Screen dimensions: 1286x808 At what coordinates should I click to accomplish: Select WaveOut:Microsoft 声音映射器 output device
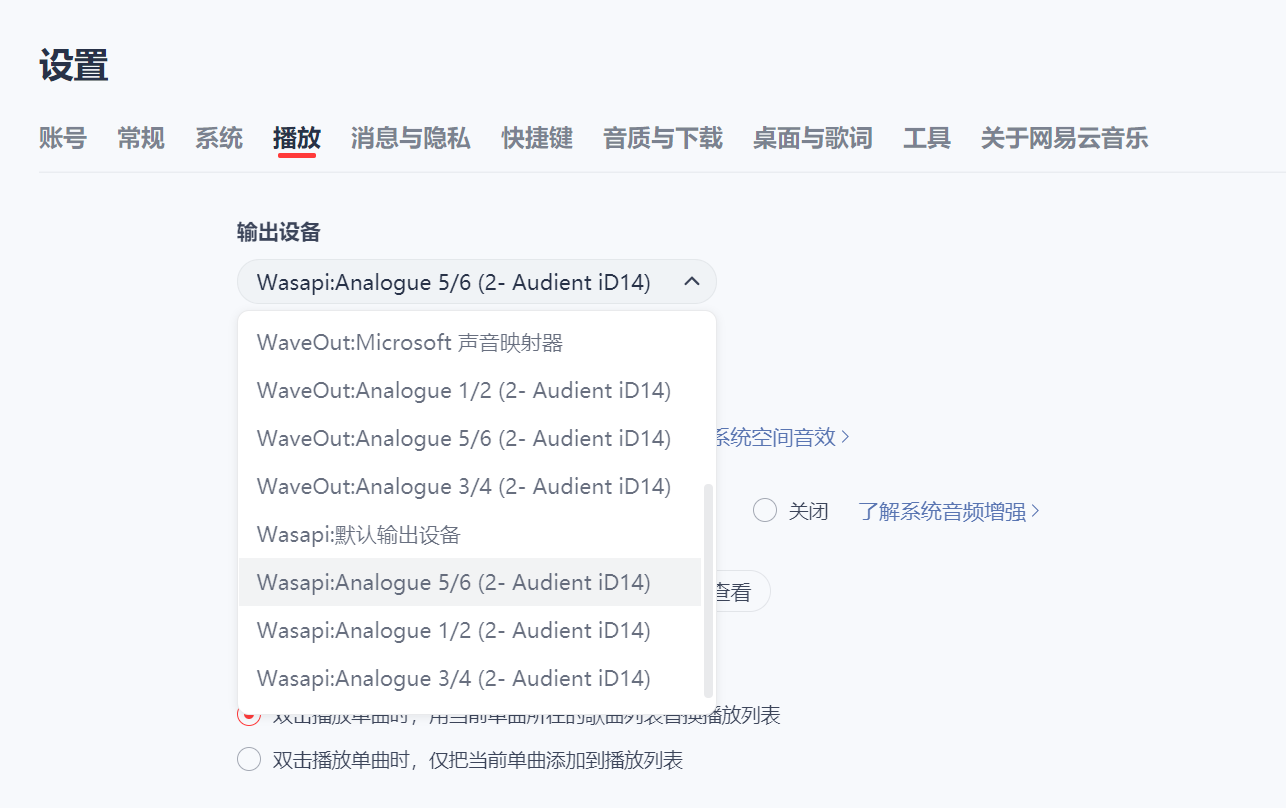coord(412,342)
